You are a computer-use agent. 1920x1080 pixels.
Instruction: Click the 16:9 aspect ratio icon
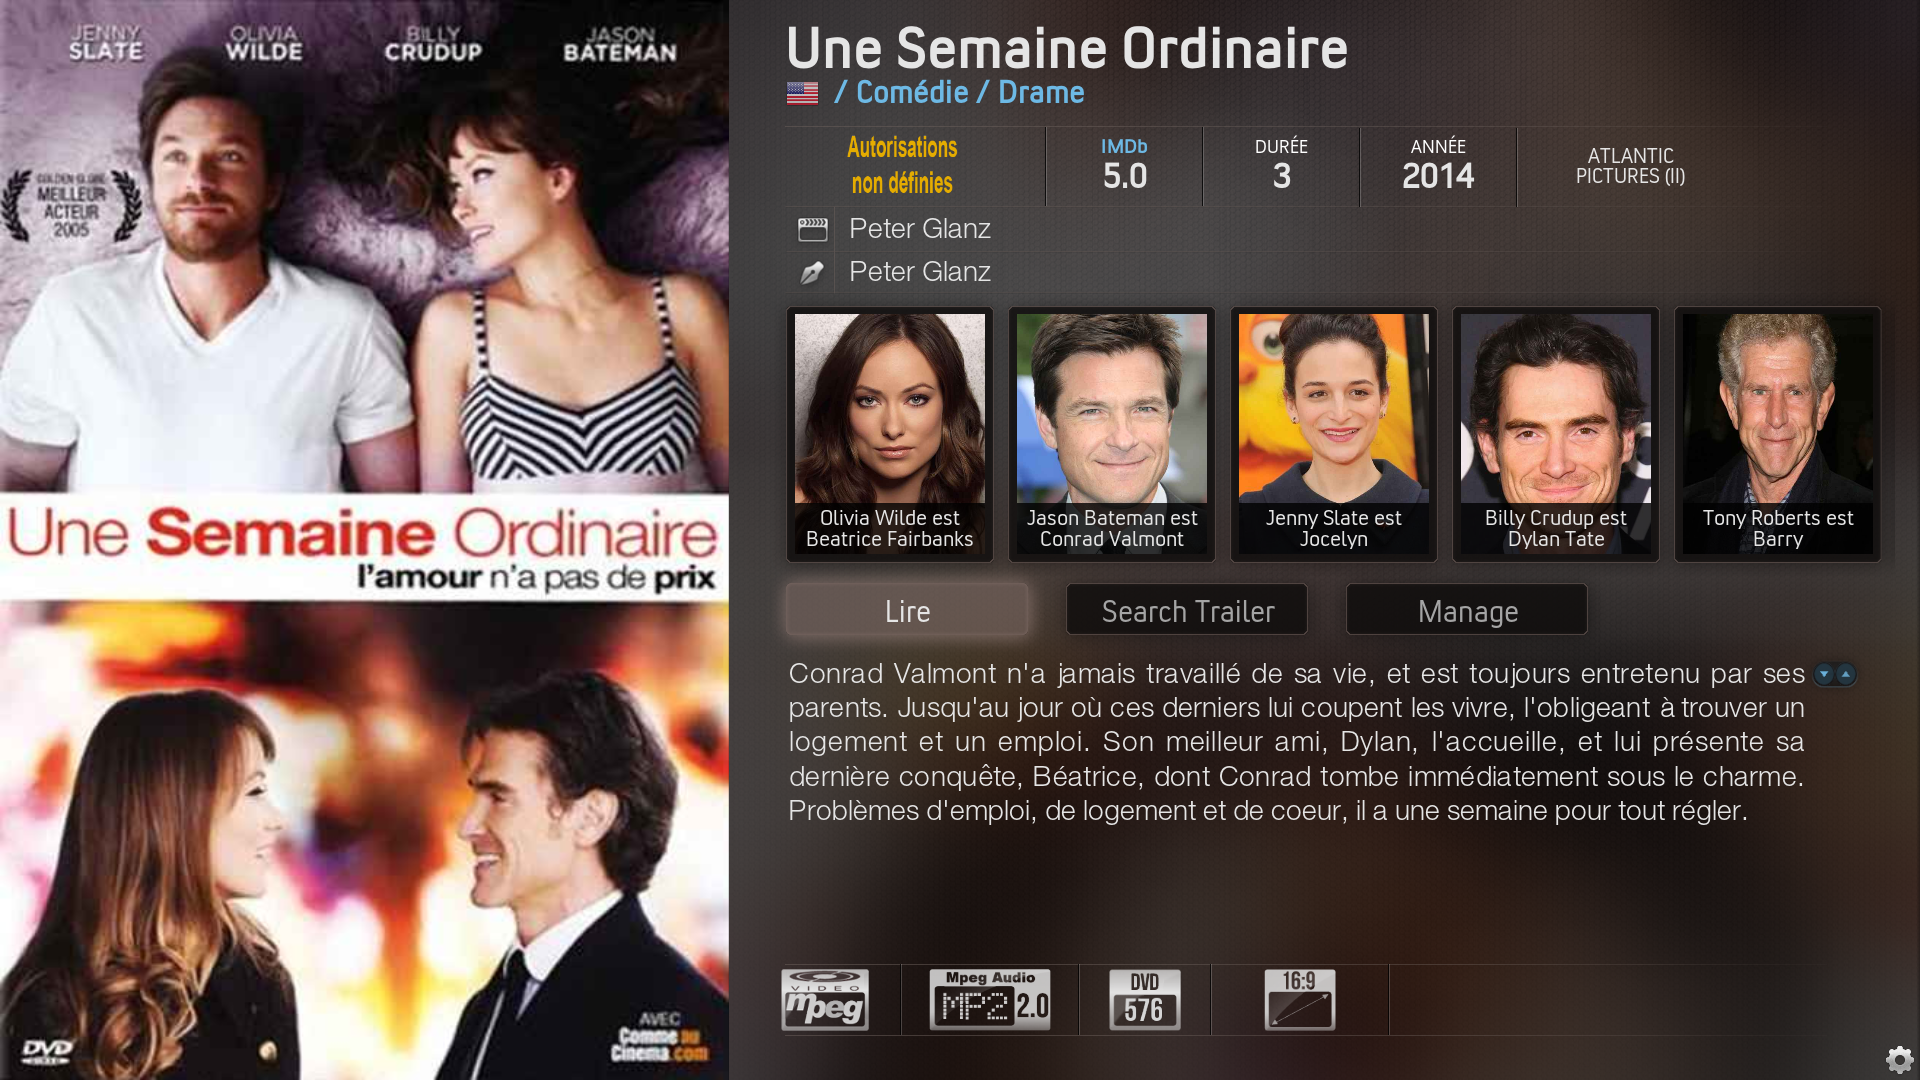(1299, 999)
